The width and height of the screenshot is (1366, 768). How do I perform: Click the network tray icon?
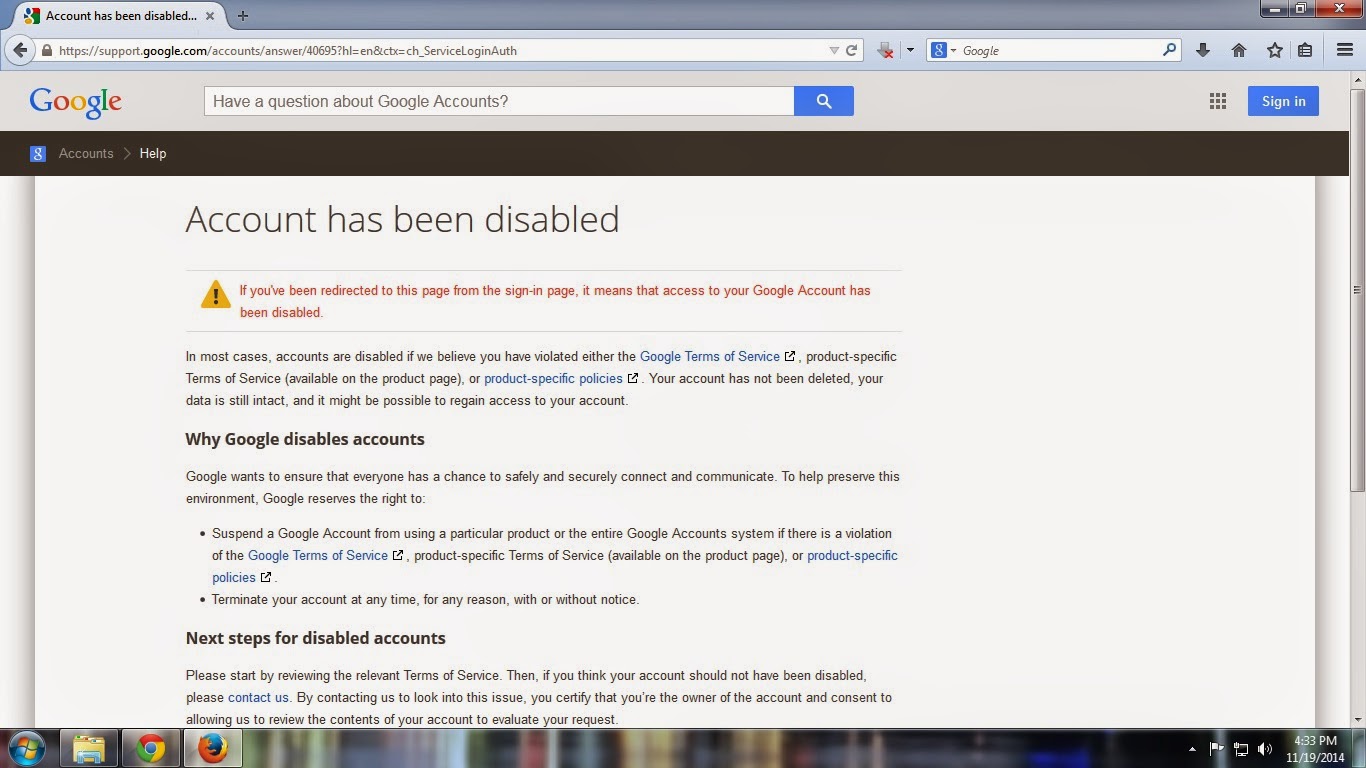click(1241, 748)
